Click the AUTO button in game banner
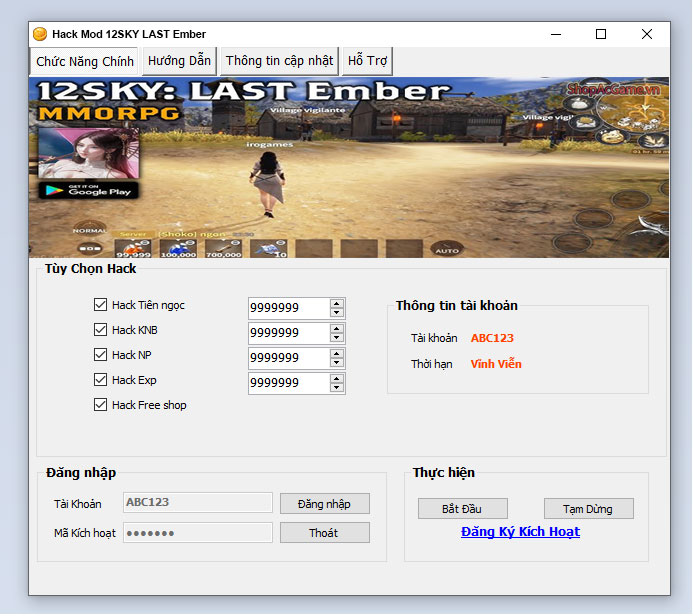The image size is (693, 616). 447,250
